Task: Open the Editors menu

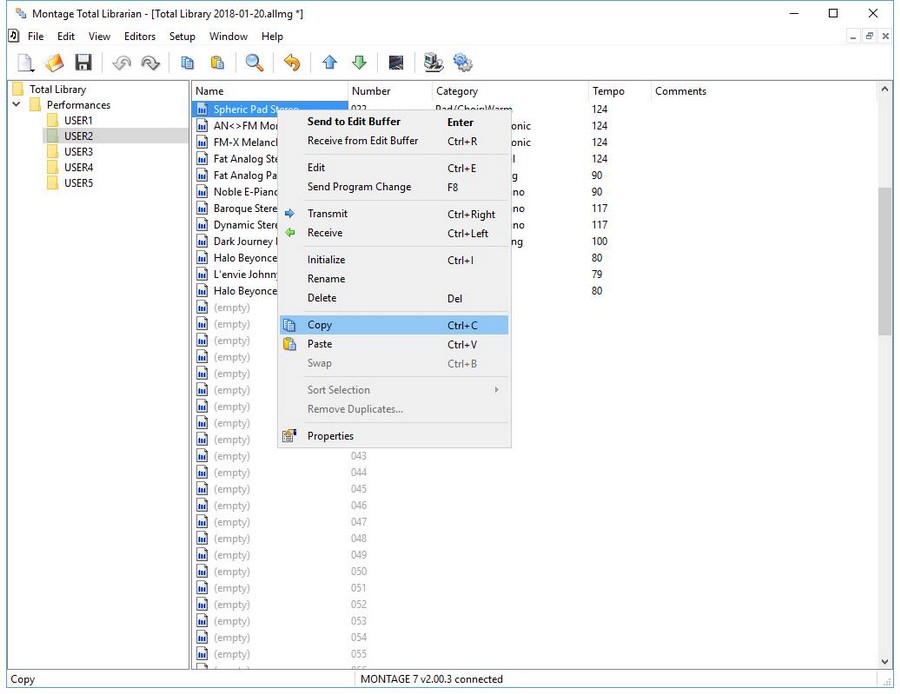Action: point(139,37)
